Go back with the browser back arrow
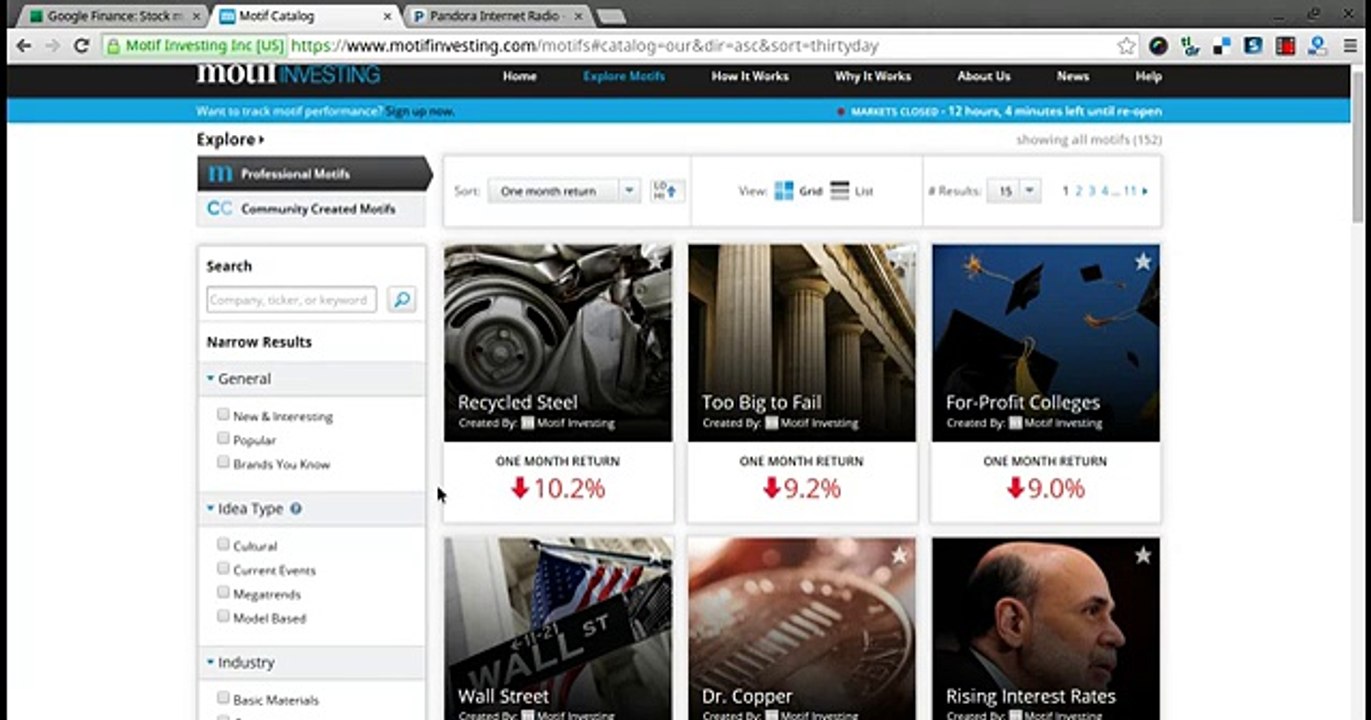Screen dimensions: 1371x720 [x=23, y=46]
